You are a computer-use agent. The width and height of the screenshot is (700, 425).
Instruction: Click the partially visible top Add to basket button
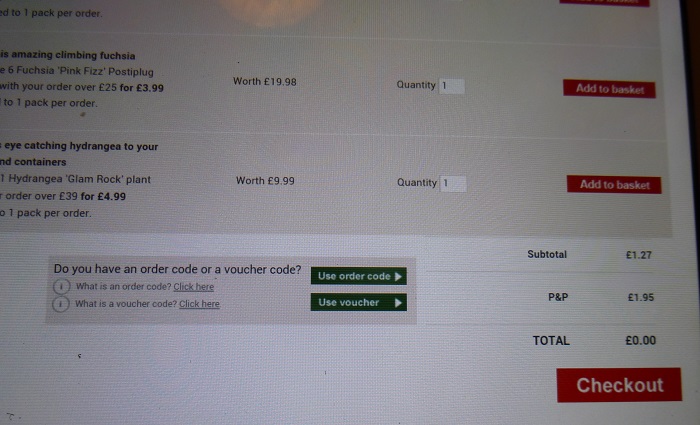tap(604, 3)
